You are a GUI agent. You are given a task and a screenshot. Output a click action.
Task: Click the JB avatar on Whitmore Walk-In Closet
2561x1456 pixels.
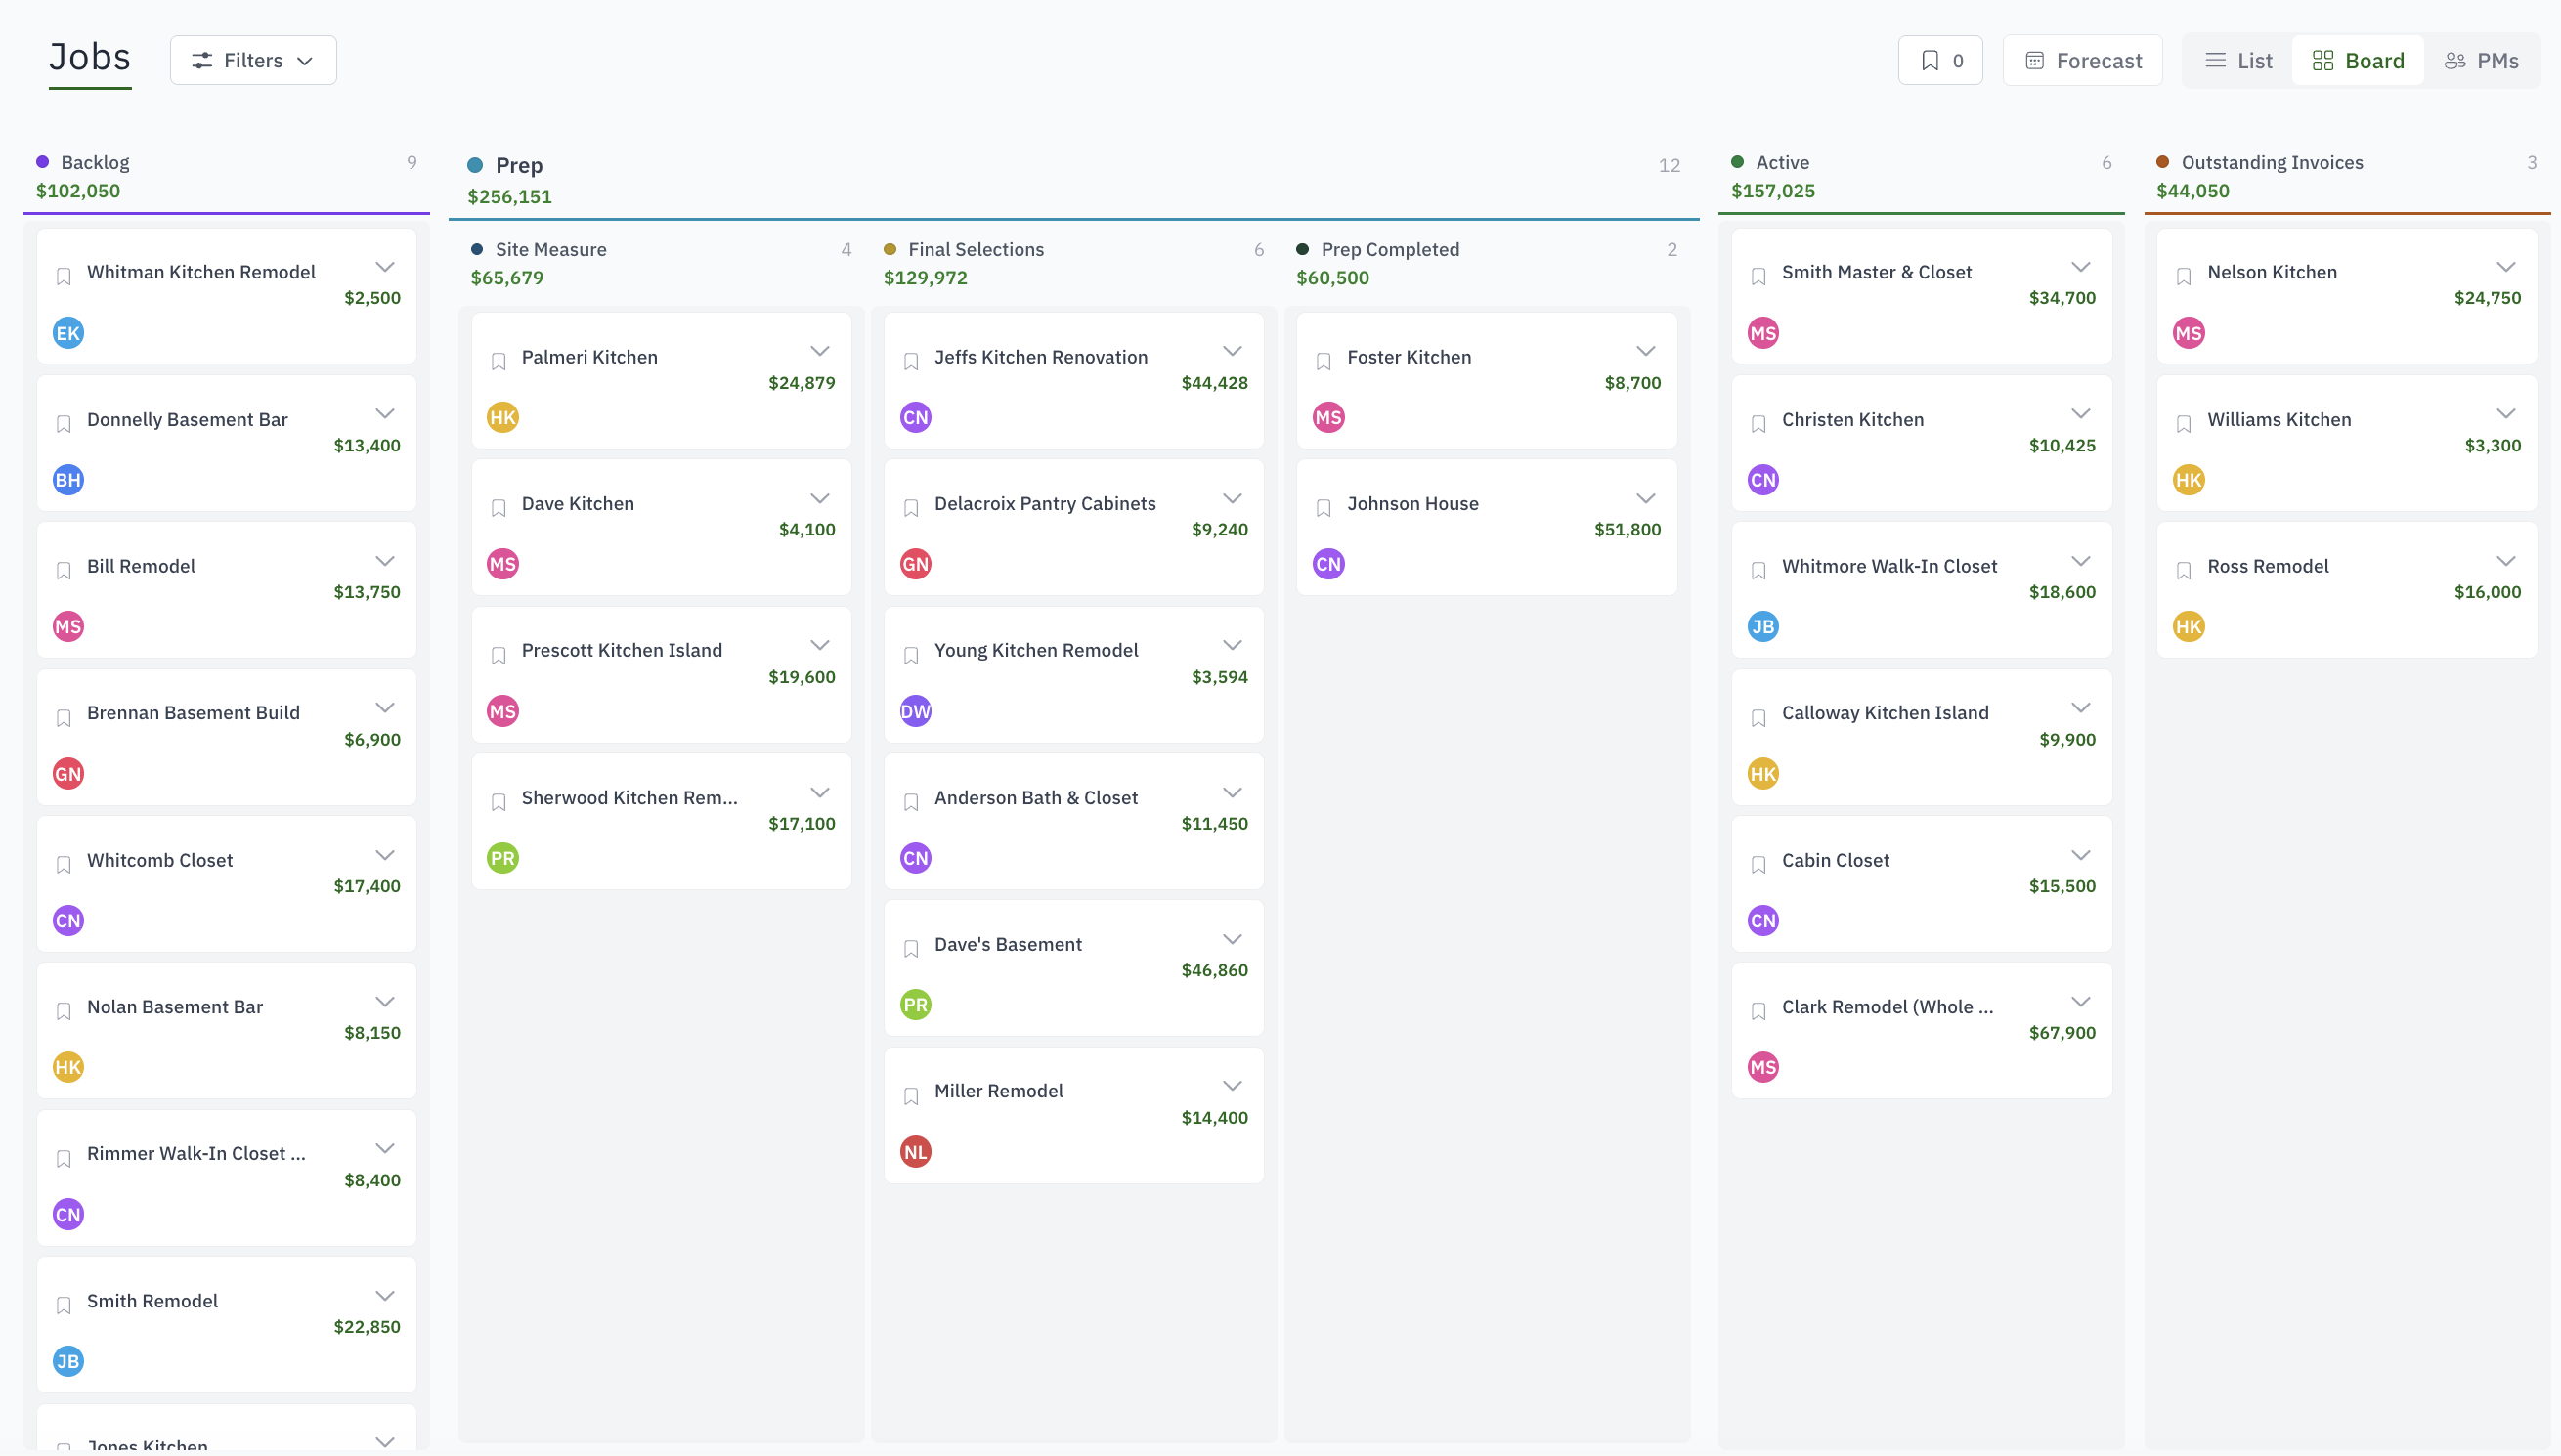point(1763,627)
